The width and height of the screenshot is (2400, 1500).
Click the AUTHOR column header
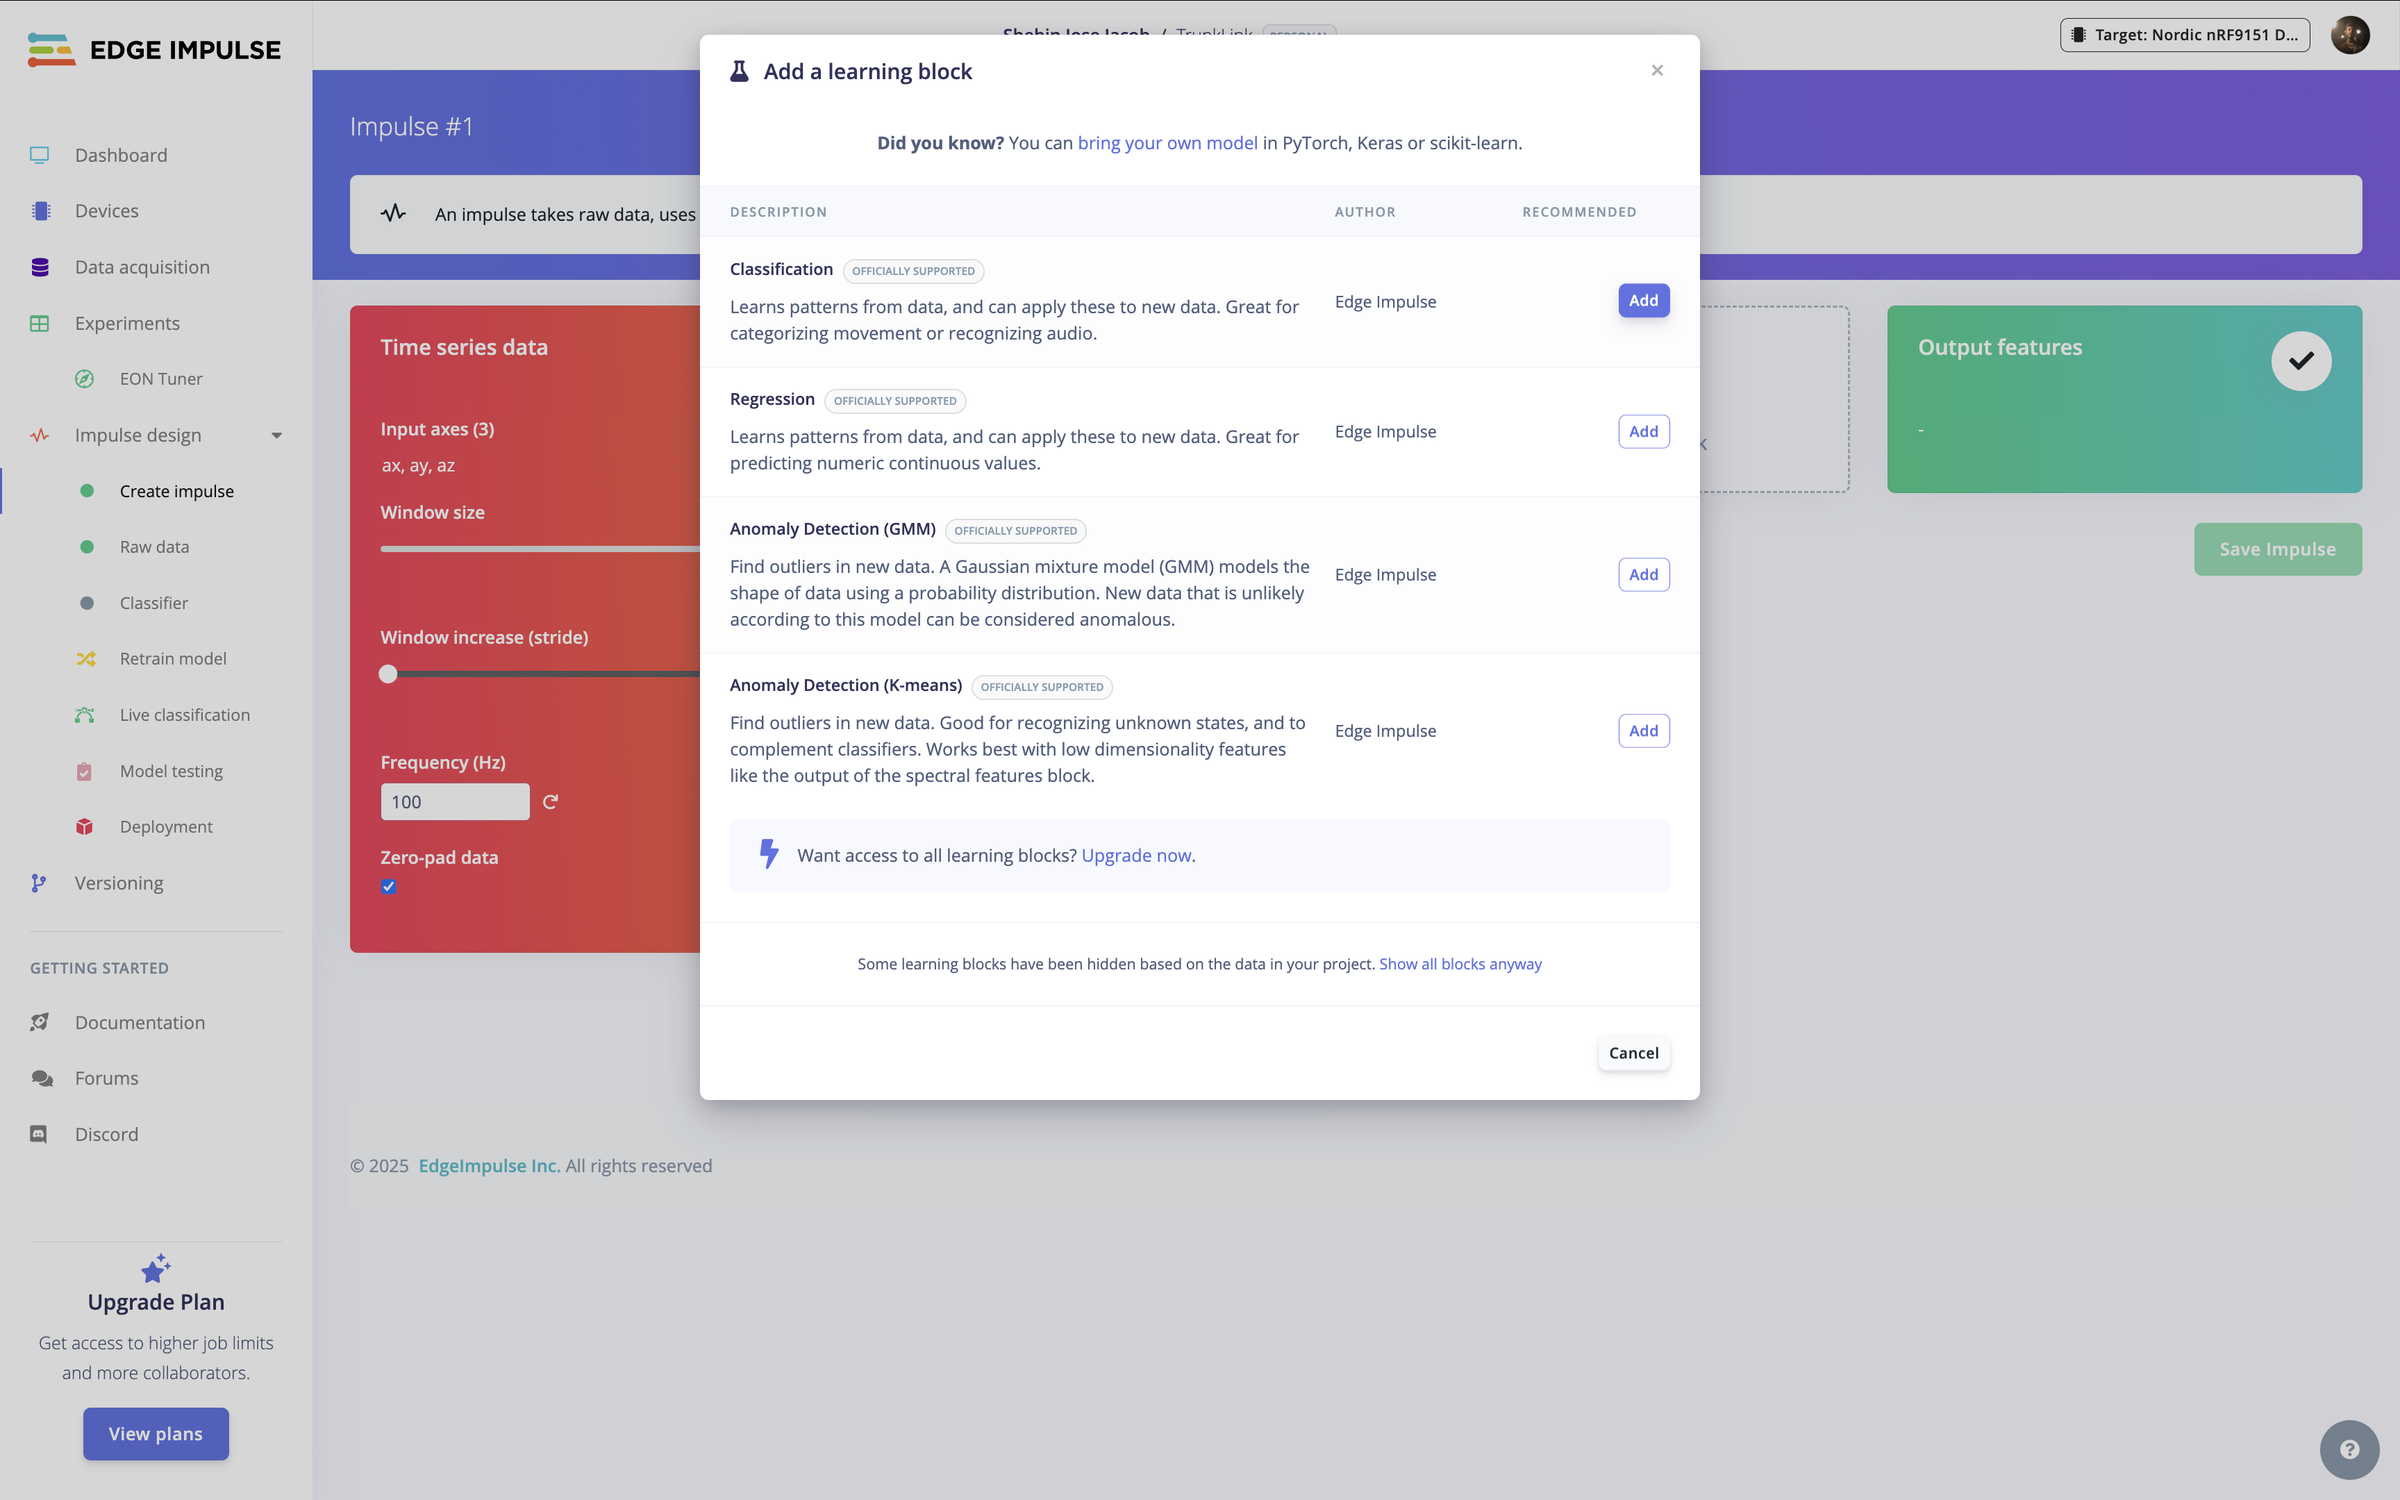pyautogui.click(x=1365, y=212)
